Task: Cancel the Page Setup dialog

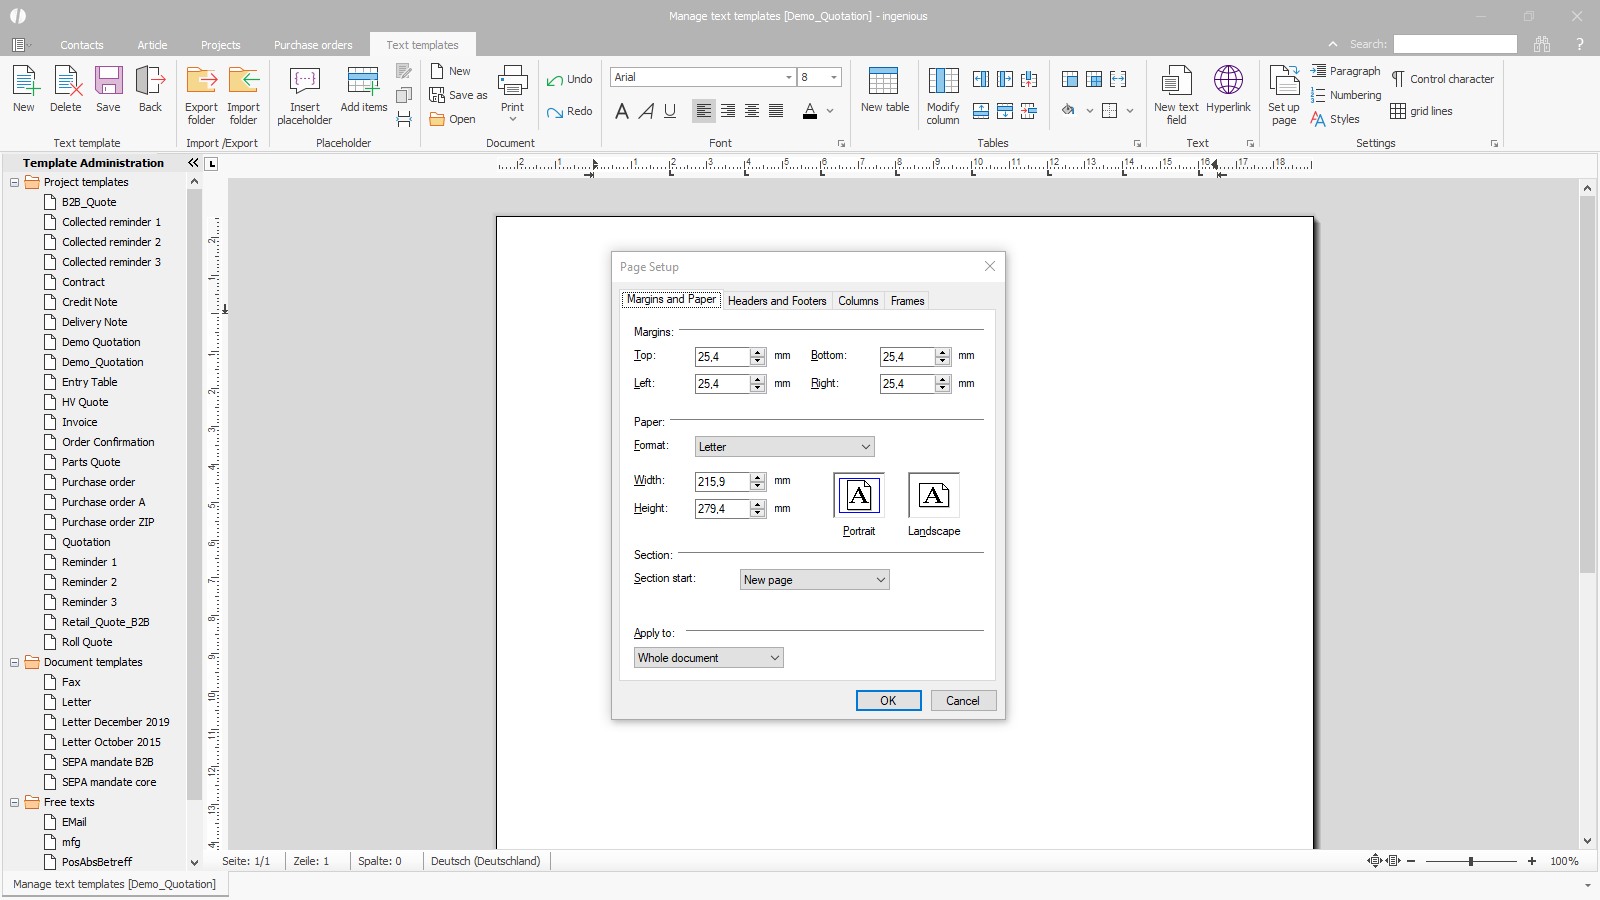Action: 963,701
